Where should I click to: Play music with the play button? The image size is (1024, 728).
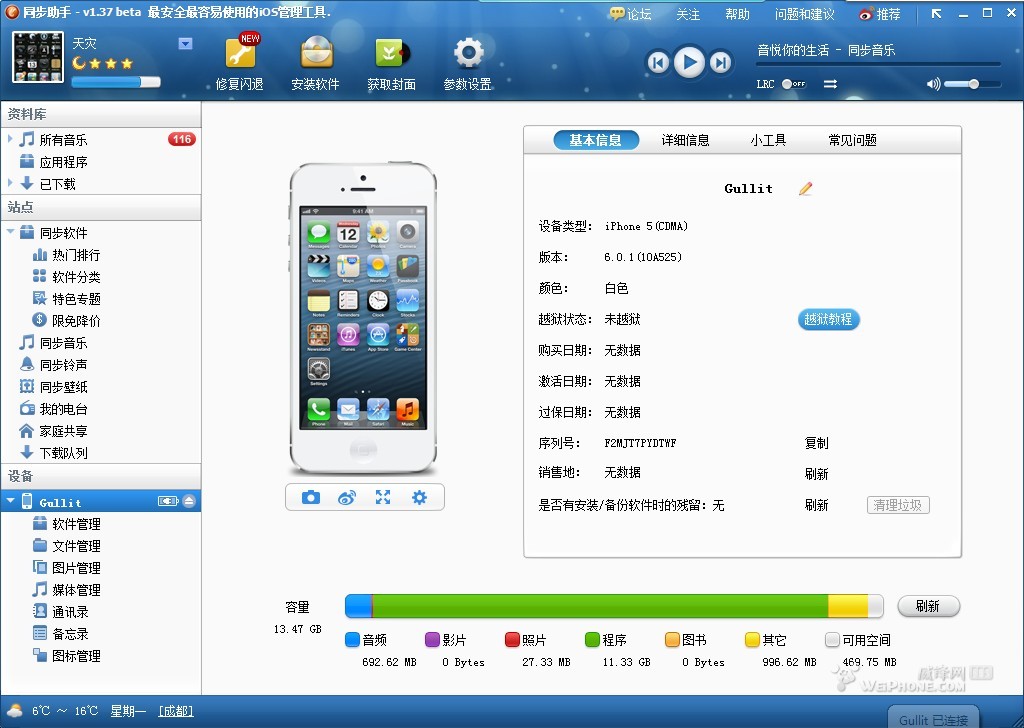point(689,63)
